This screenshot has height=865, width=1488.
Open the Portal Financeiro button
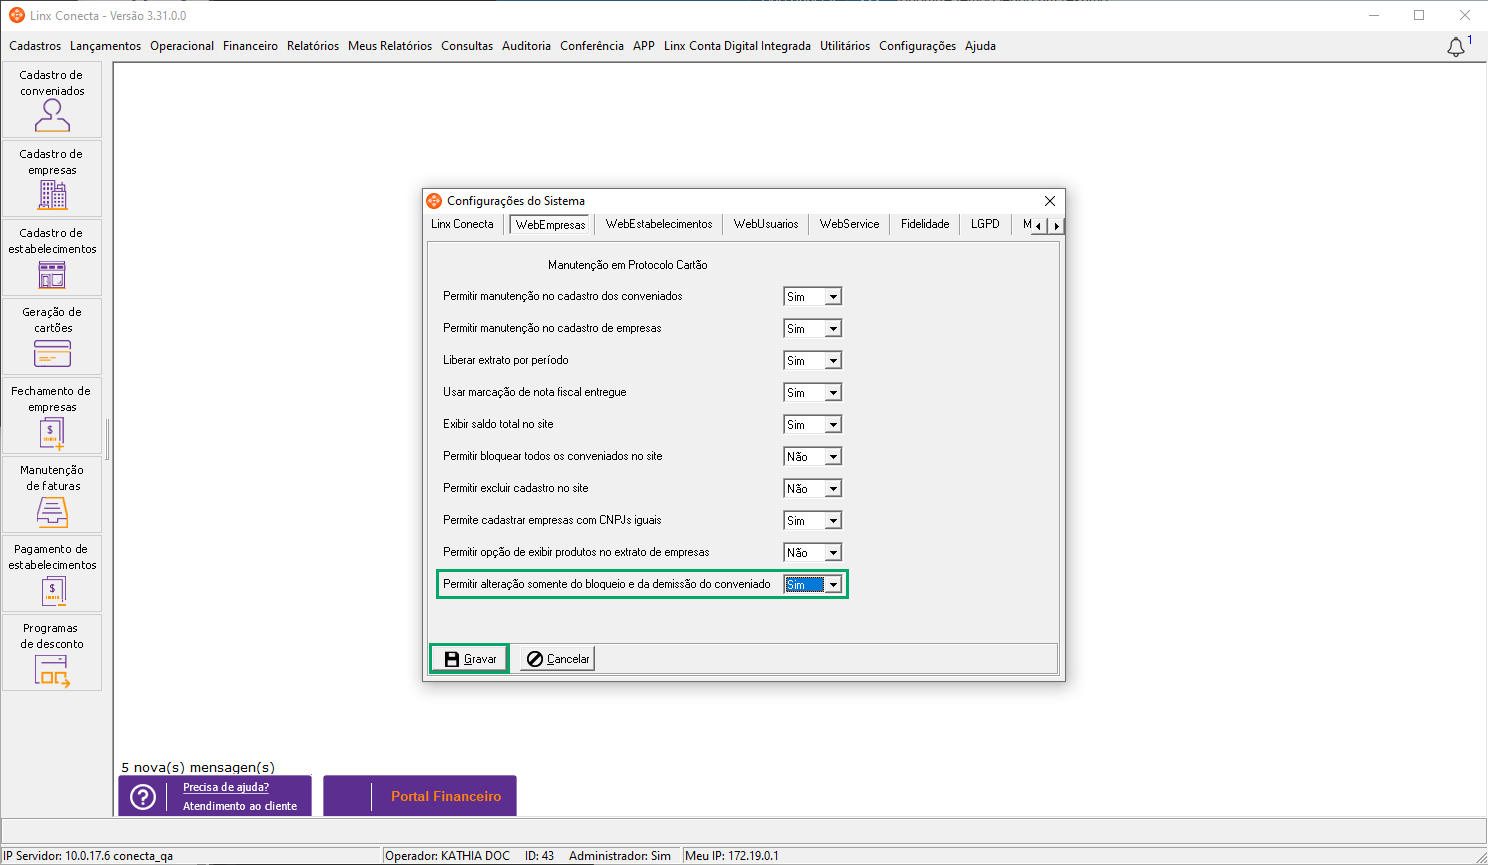pyautogui.click(x=420, y=796)
